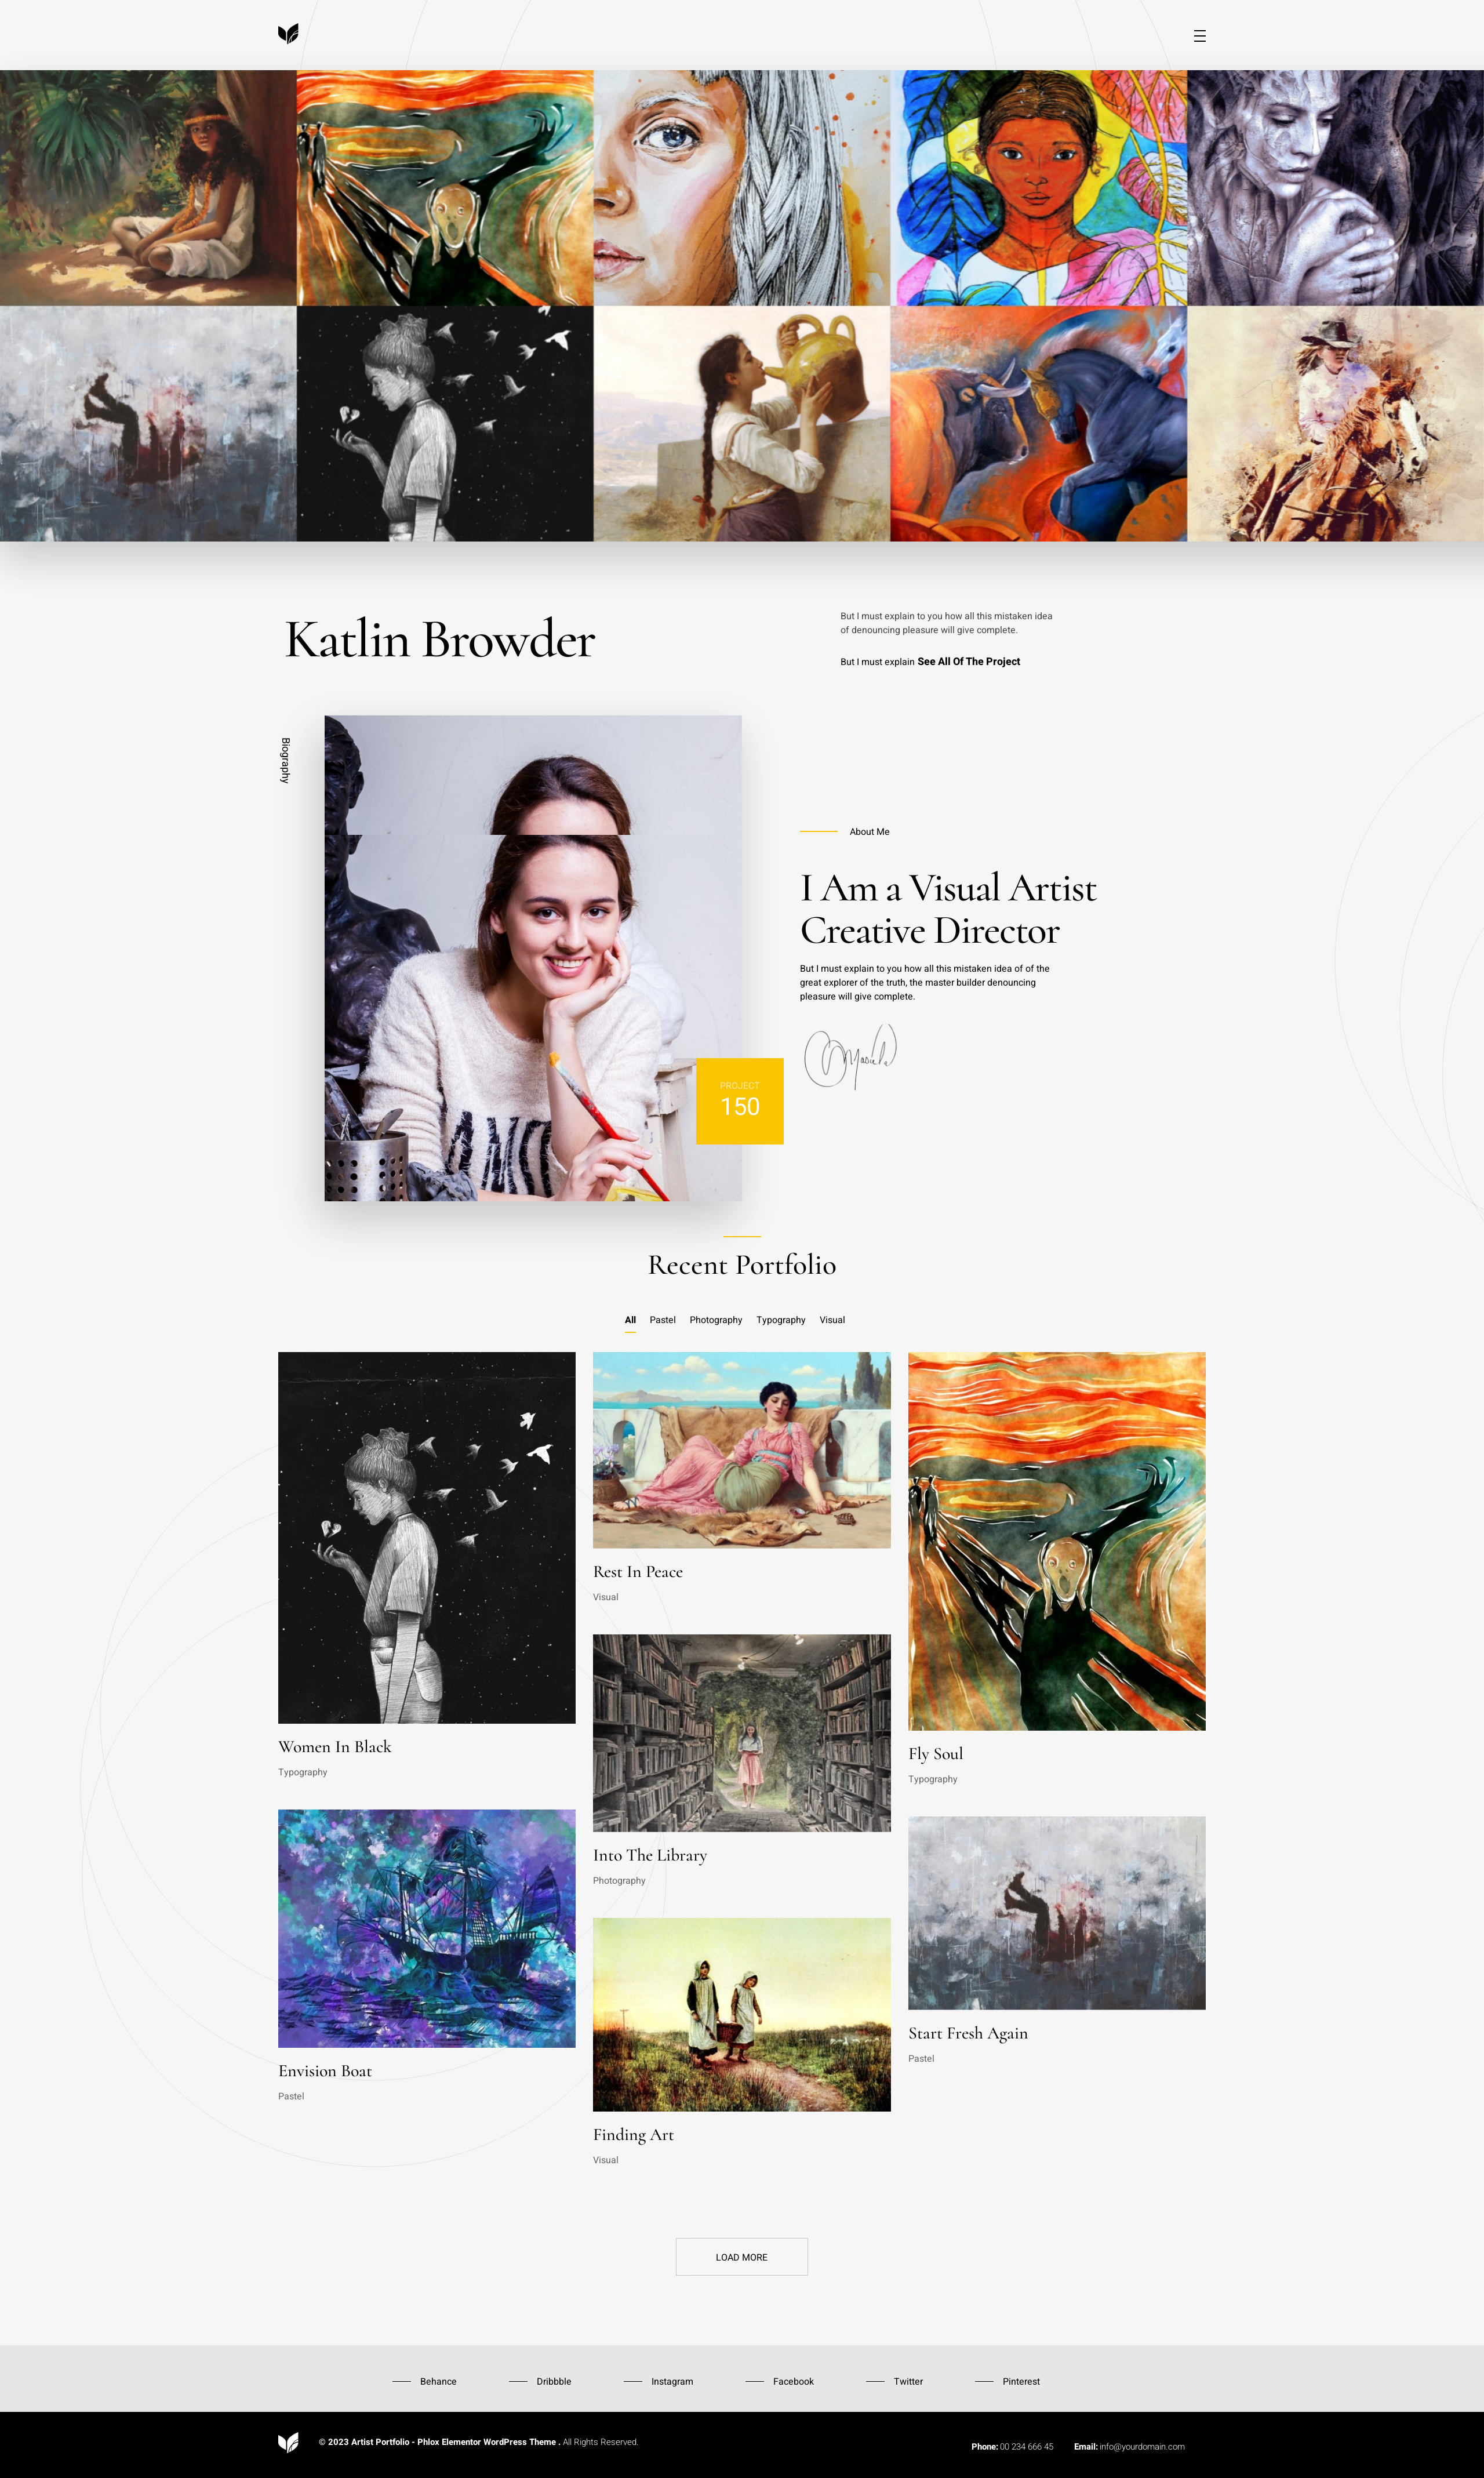Visit the Instagram social link
Image resolution: width=1484 pixels, height=2478 pixels.
(672, 2382)
